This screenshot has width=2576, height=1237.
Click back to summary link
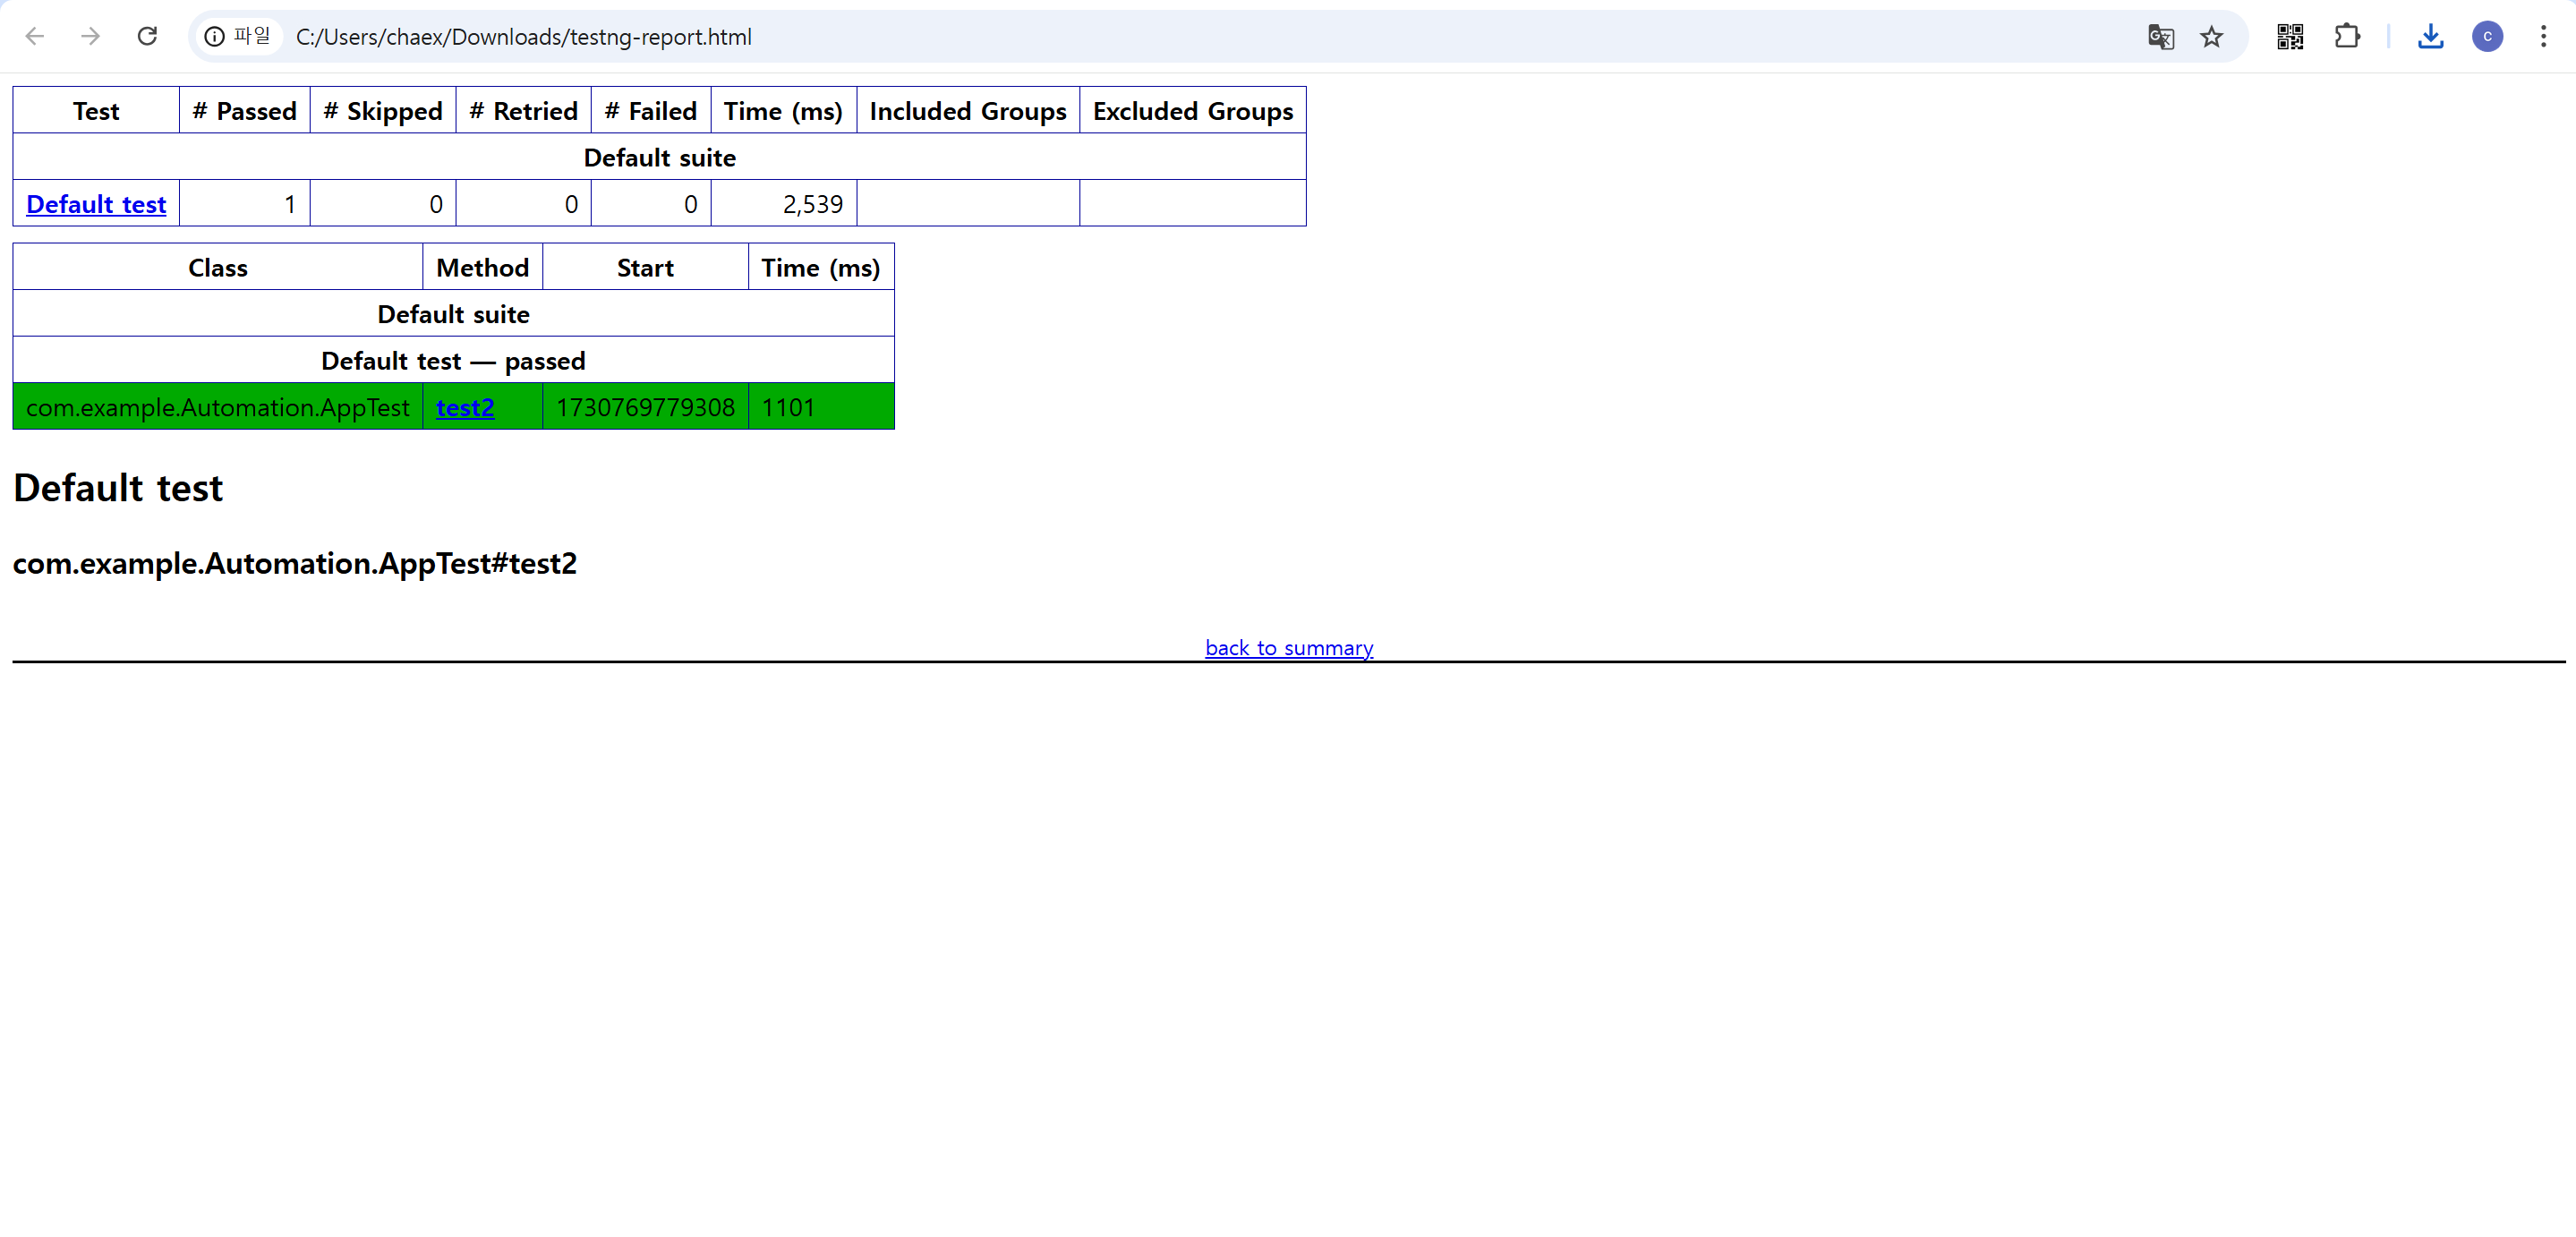coord(1288,647)
